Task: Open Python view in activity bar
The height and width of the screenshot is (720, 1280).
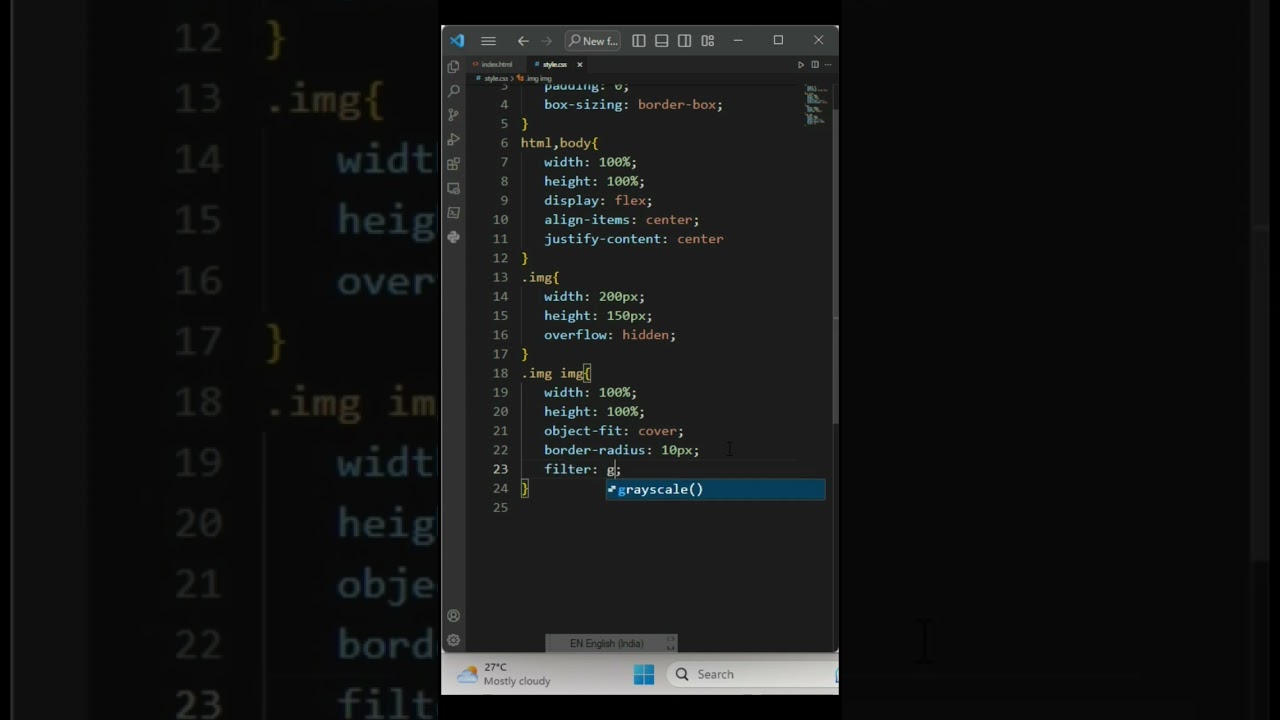Action: (x=454, y=237)
